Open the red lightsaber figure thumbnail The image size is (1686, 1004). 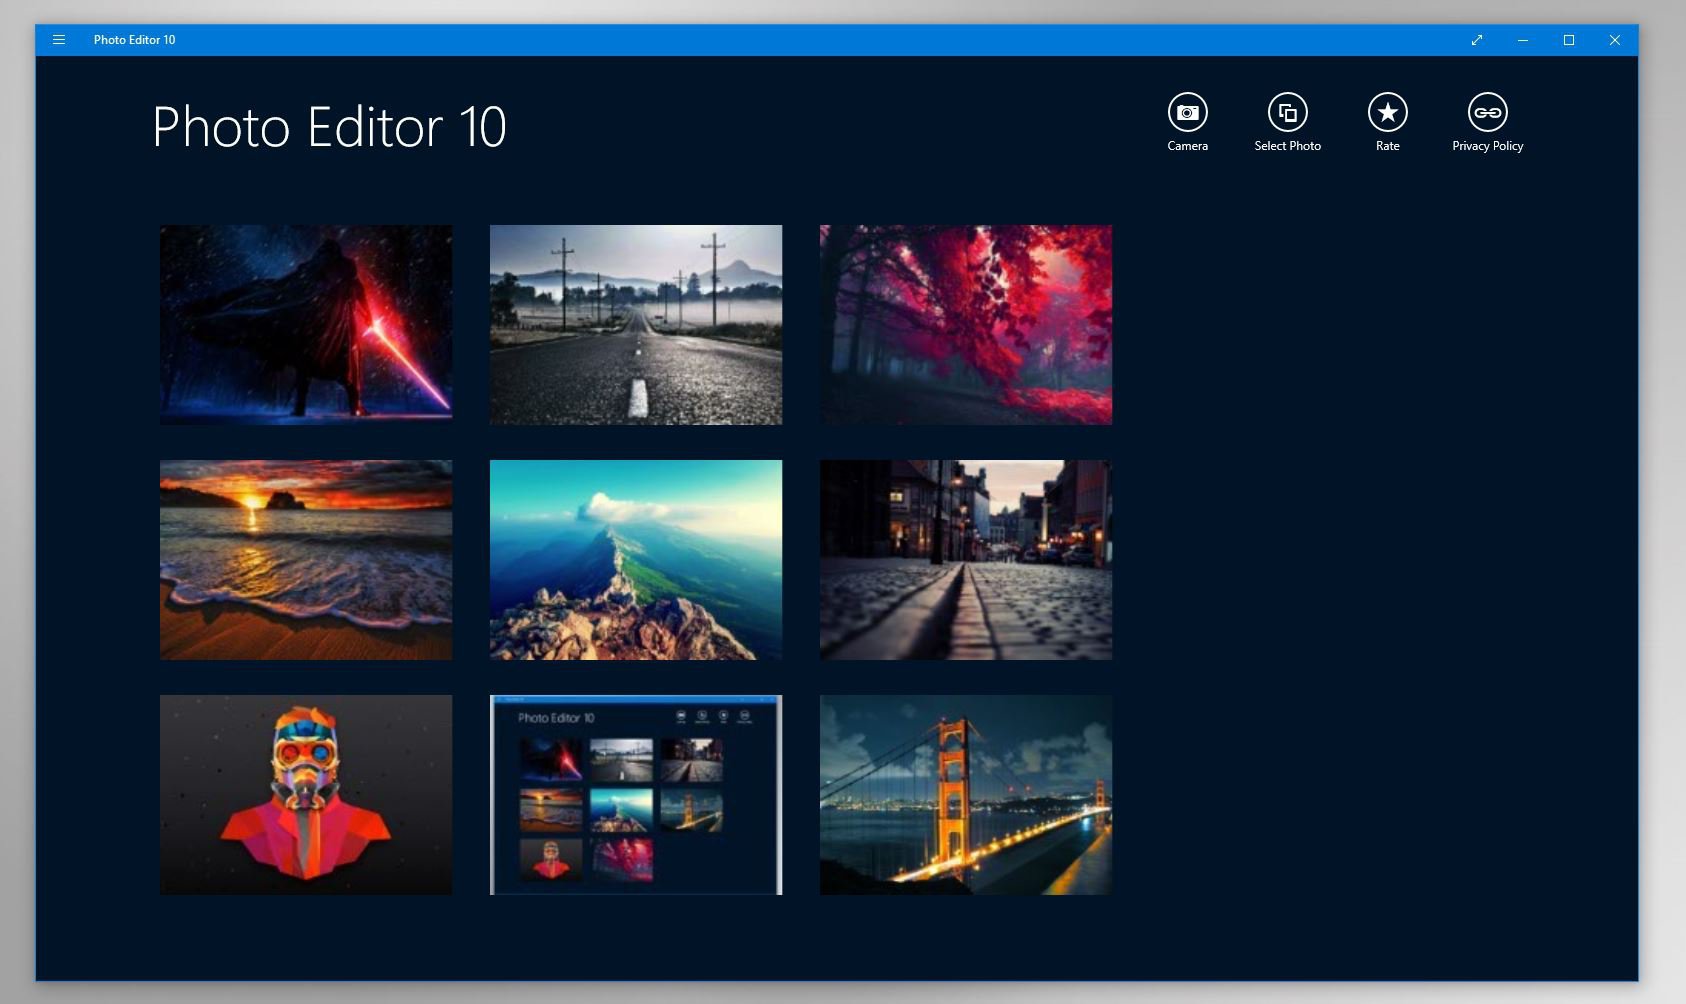306,325
